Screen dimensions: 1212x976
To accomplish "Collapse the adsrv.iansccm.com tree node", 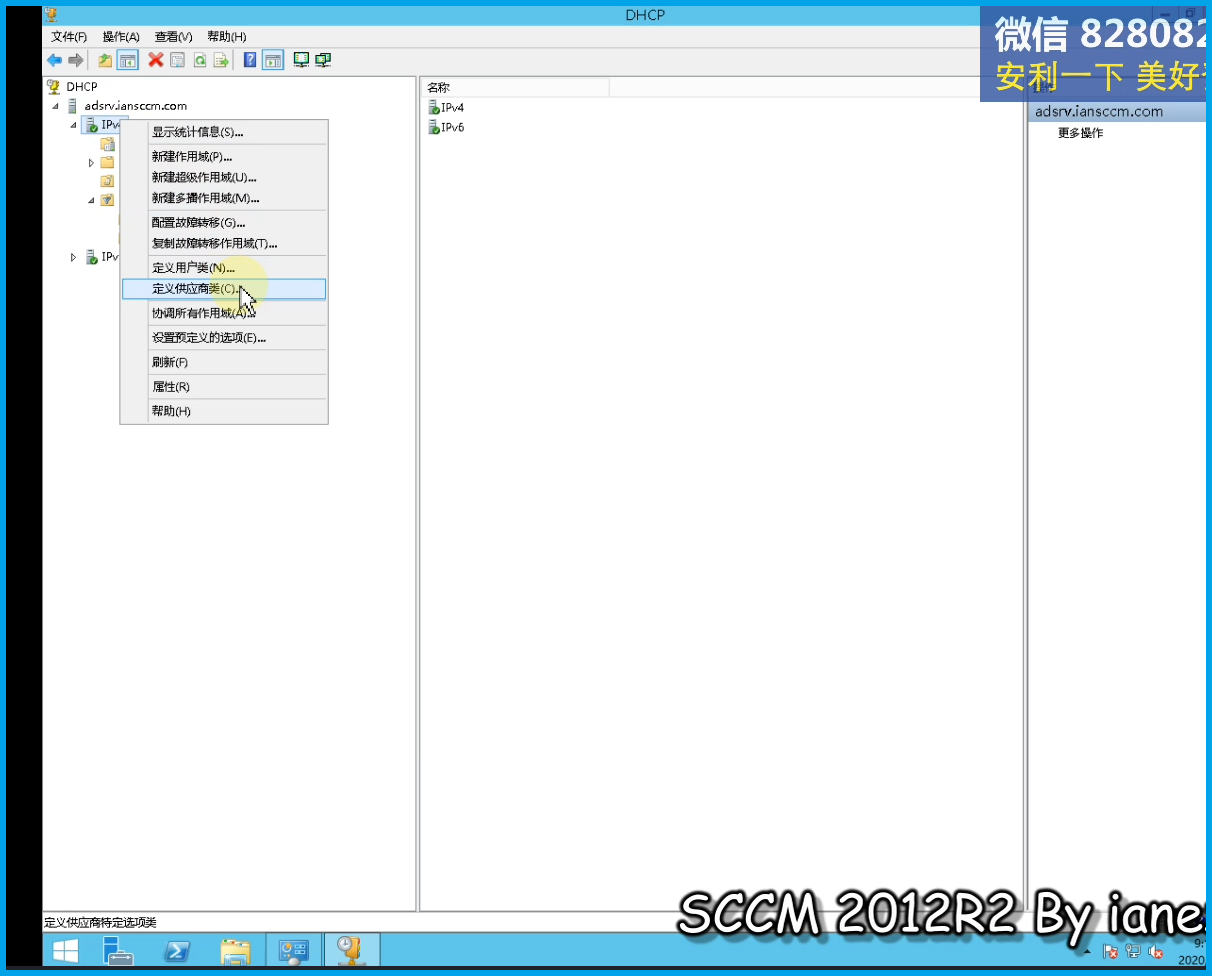I will 56,106.
